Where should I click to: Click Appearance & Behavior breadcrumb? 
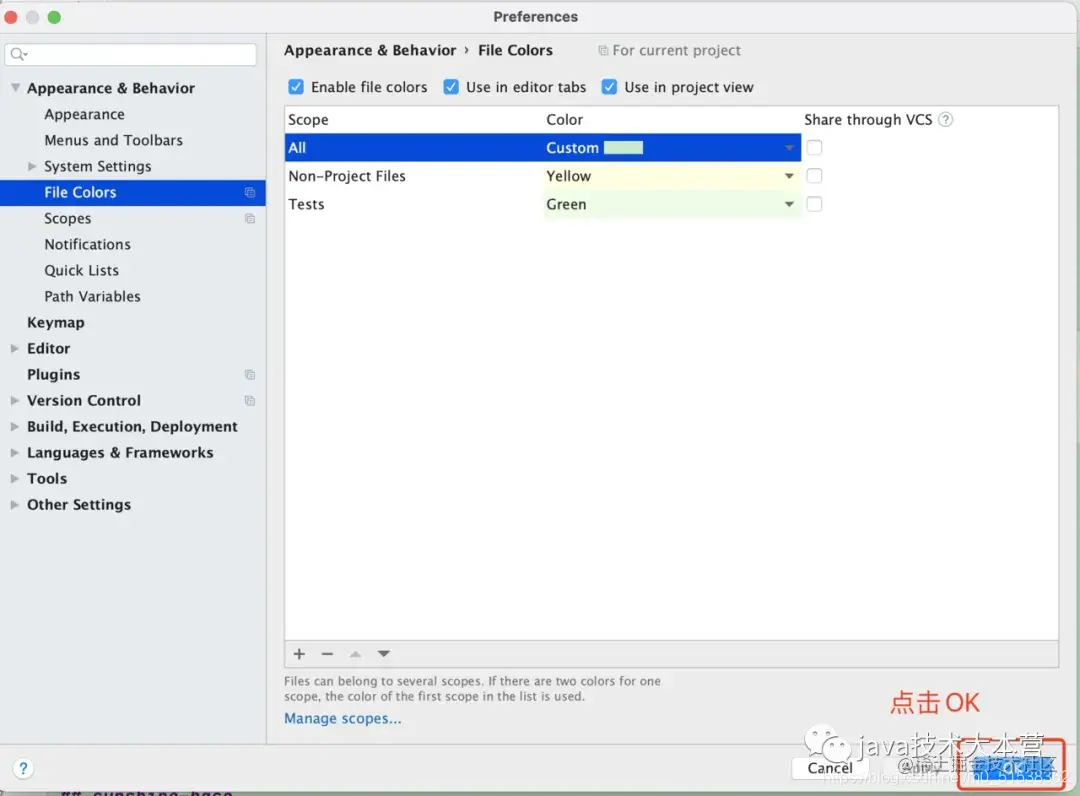coord(370,50)
